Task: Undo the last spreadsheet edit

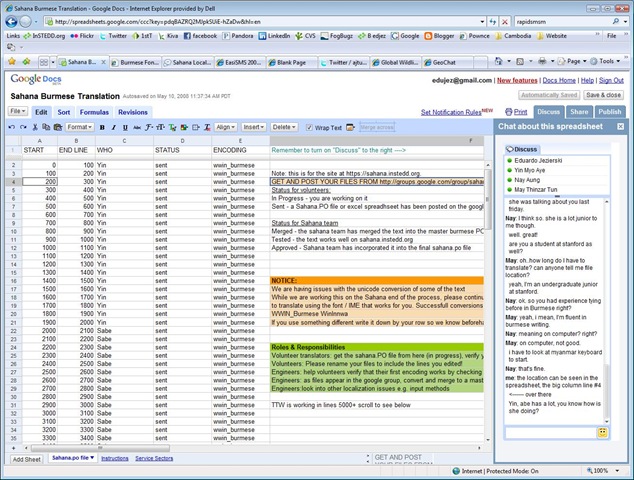Action: (11, 127)
